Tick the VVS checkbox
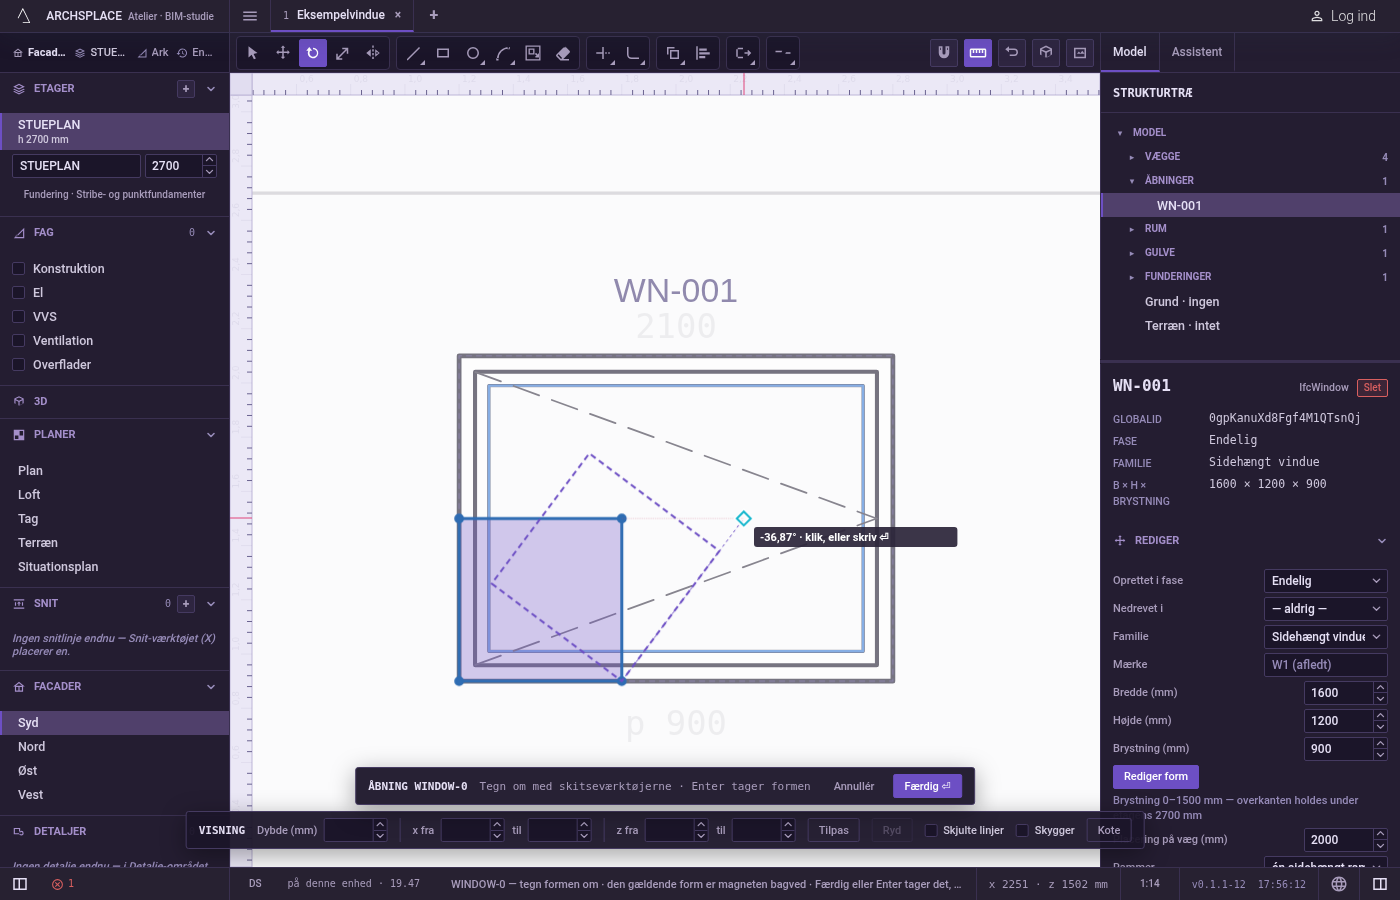1400x900 pixels. (x=18, y=317)
